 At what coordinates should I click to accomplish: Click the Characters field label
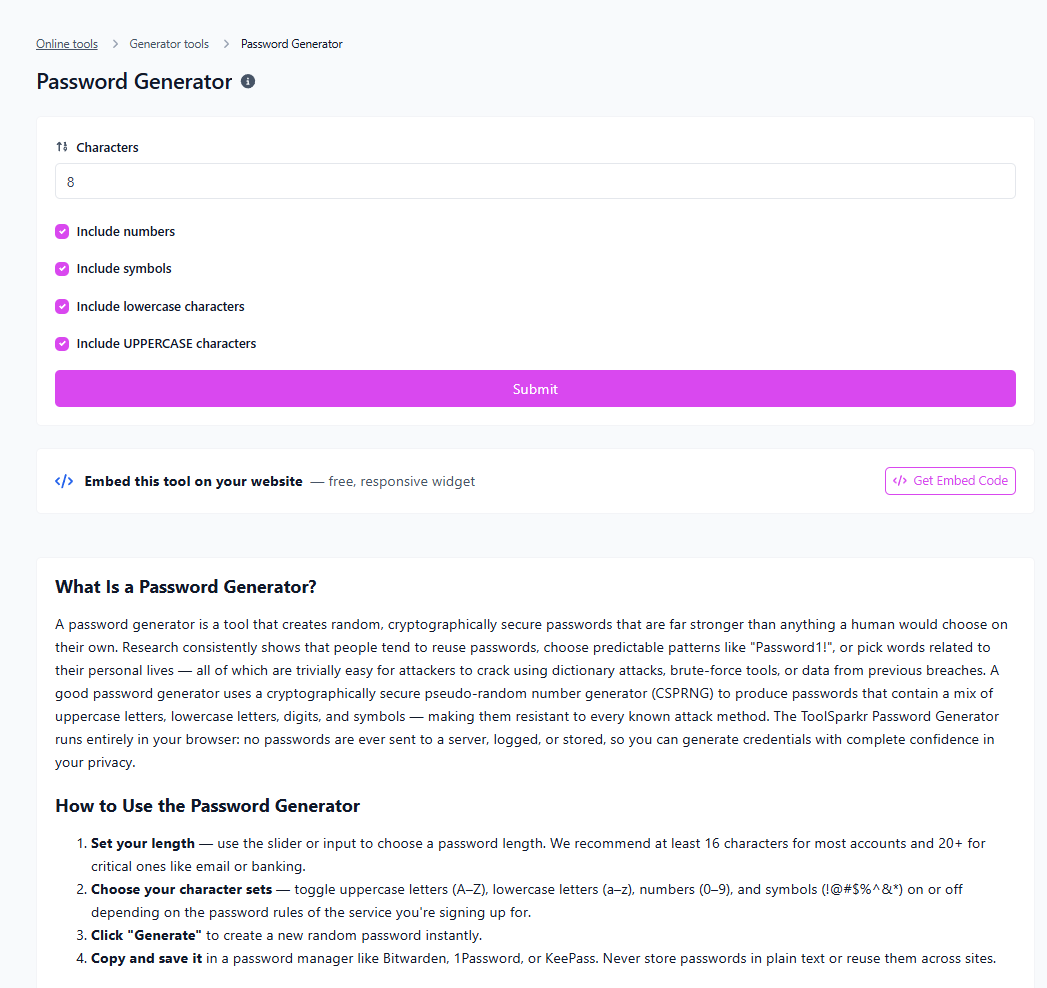coord(107,147)
